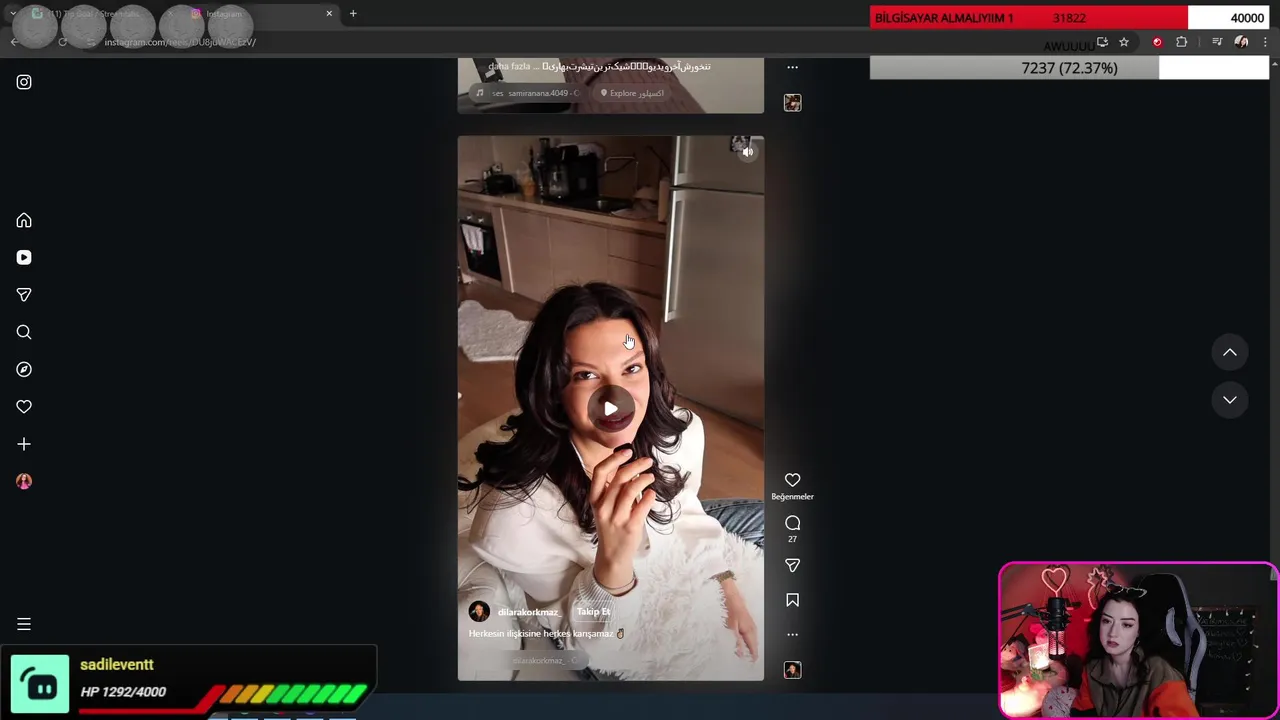Image resolution: width=1280 pixels, height=720 pixels.
Task: Click the BİLGİSAYAR ALMALIYIM goal bar
Action: click(x=1070, y=18)
